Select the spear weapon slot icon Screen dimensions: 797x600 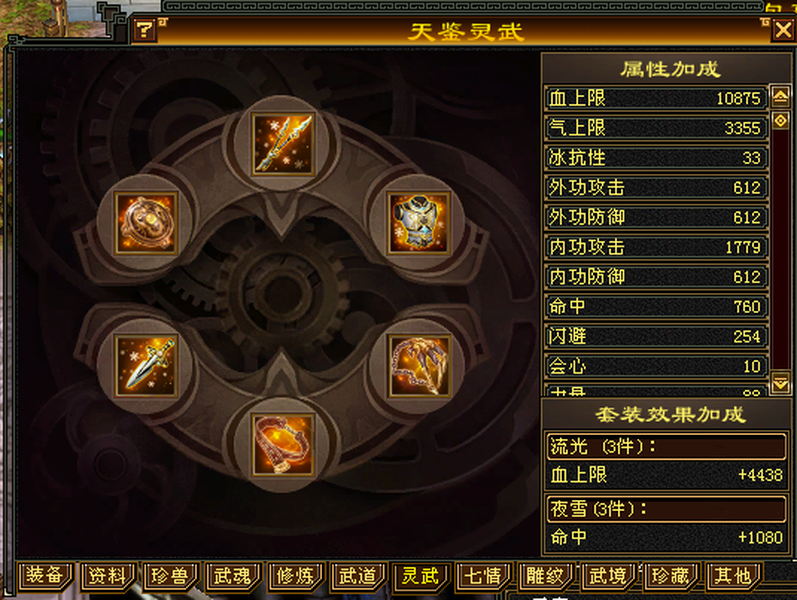[283, 144]
